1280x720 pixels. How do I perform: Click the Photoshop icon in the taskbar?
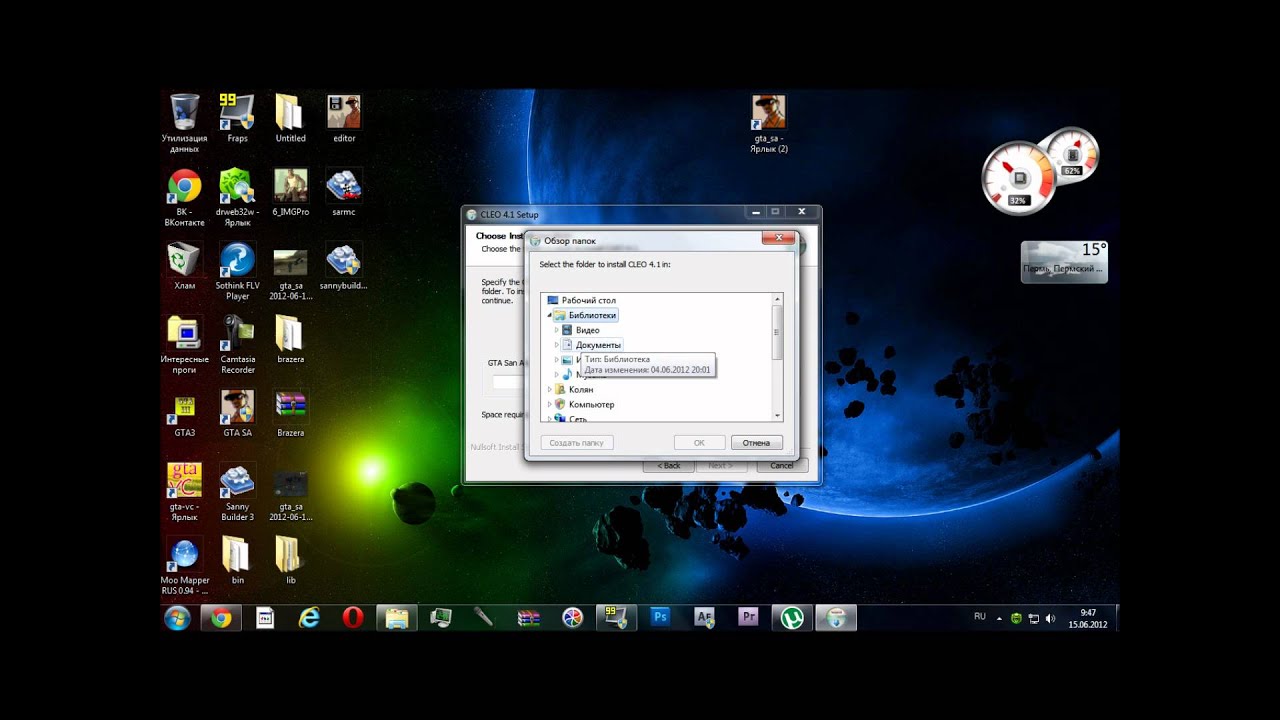[x=660, y=617]
